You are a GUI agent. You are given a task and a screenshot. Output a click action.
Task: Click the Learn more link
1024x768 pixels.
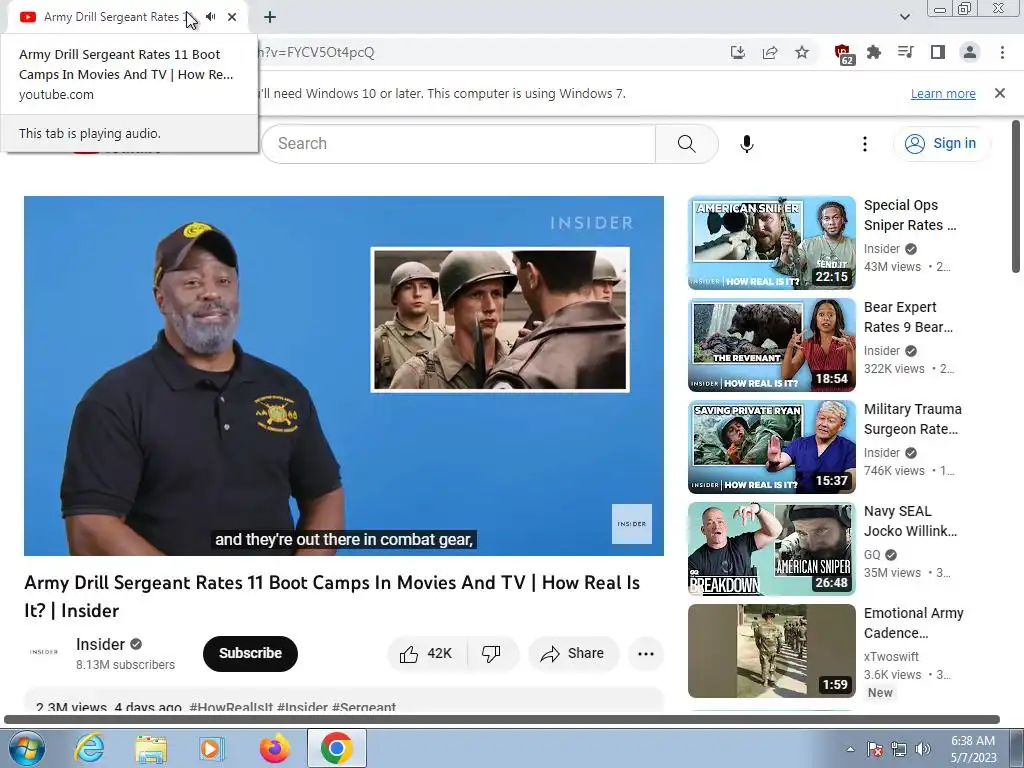point(943,93)
